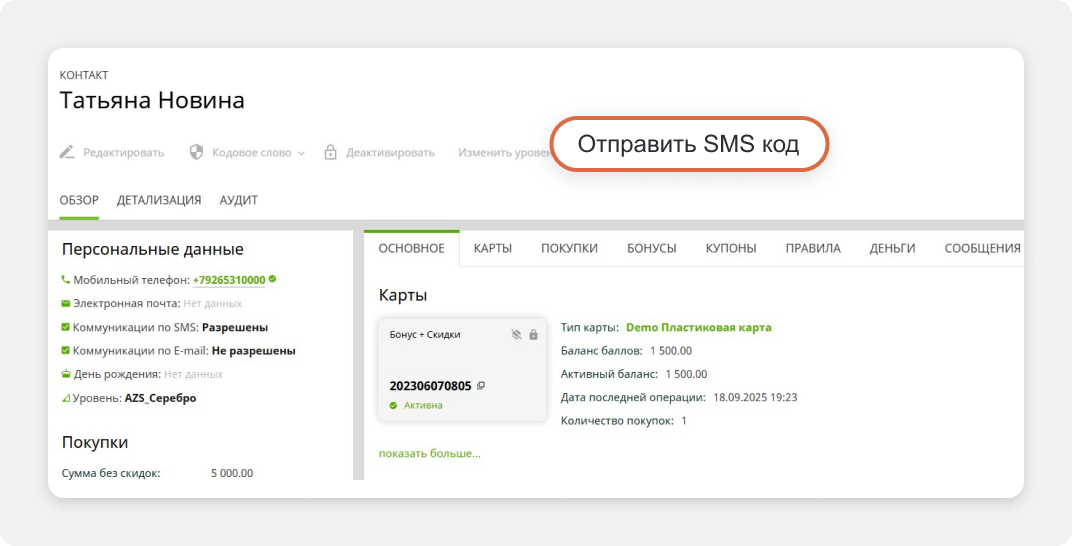Expand the Кодовое слово dropdown arrow

coord(301,153)
